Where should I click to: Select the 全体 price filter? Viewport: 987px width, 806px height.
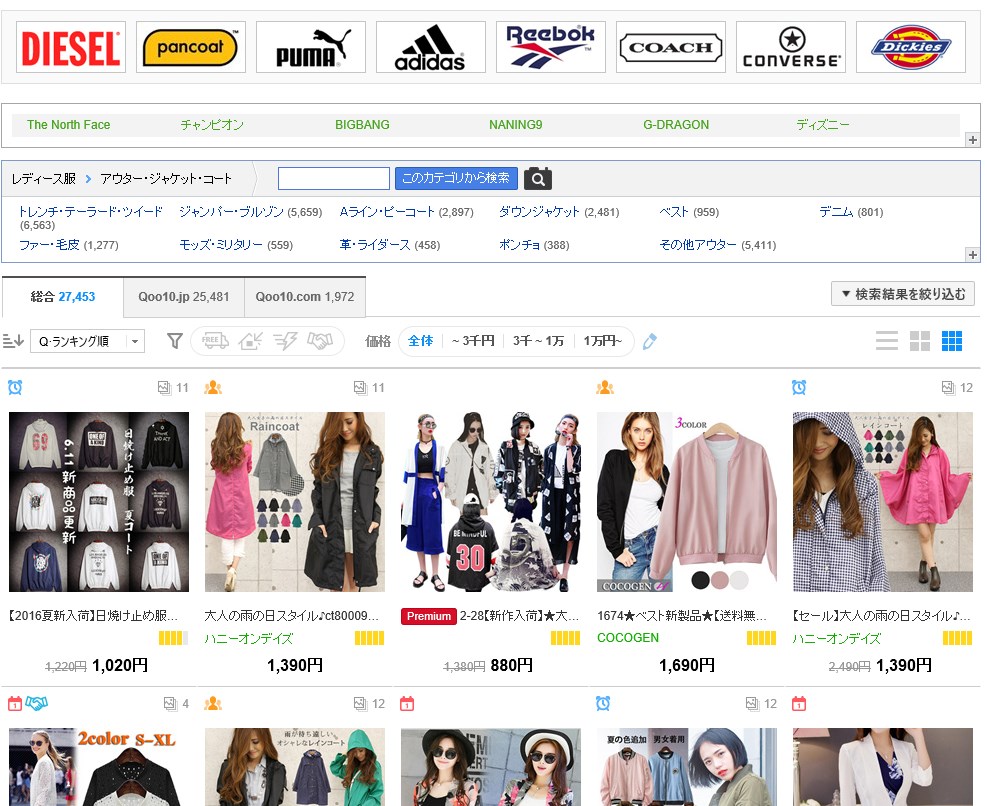[x=420, y=341]
